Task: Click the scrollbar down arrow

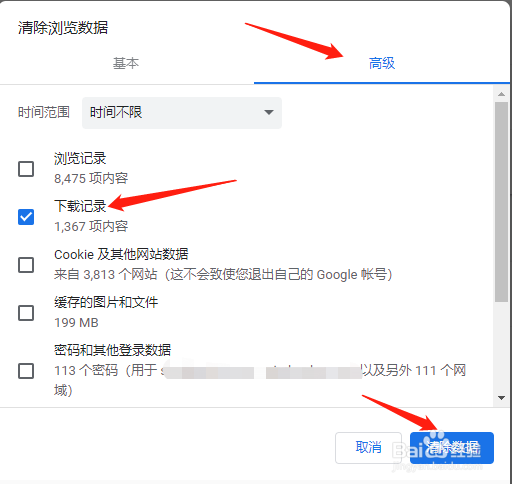Action: (x=501, y=398)
